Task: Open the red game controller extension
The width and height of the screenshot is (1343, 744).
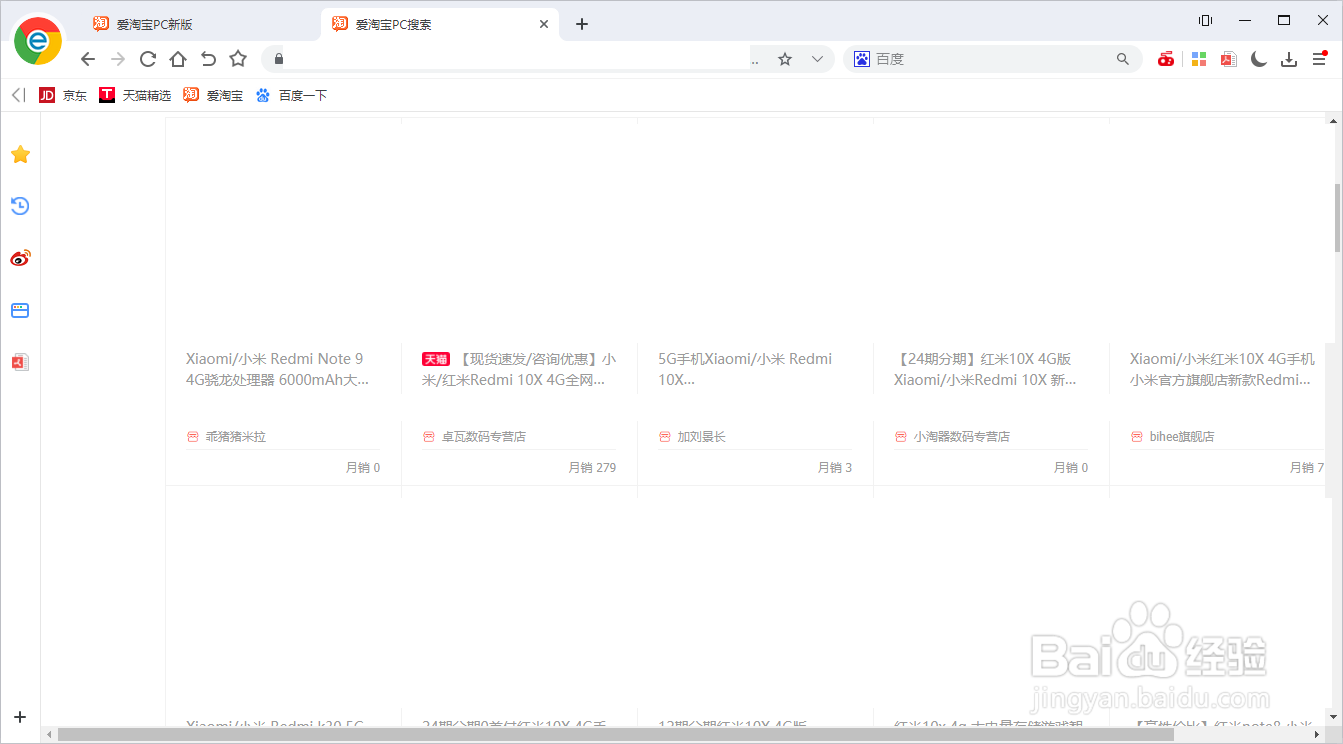Action: pos(1166,59)
